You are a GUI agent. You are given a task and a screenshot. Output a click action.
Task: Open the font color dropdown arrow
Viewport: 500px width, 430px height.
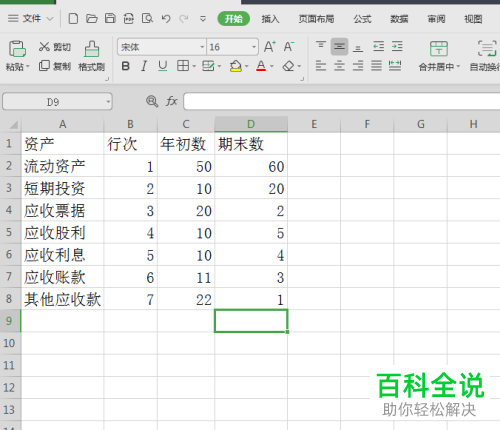pos(272,66)
